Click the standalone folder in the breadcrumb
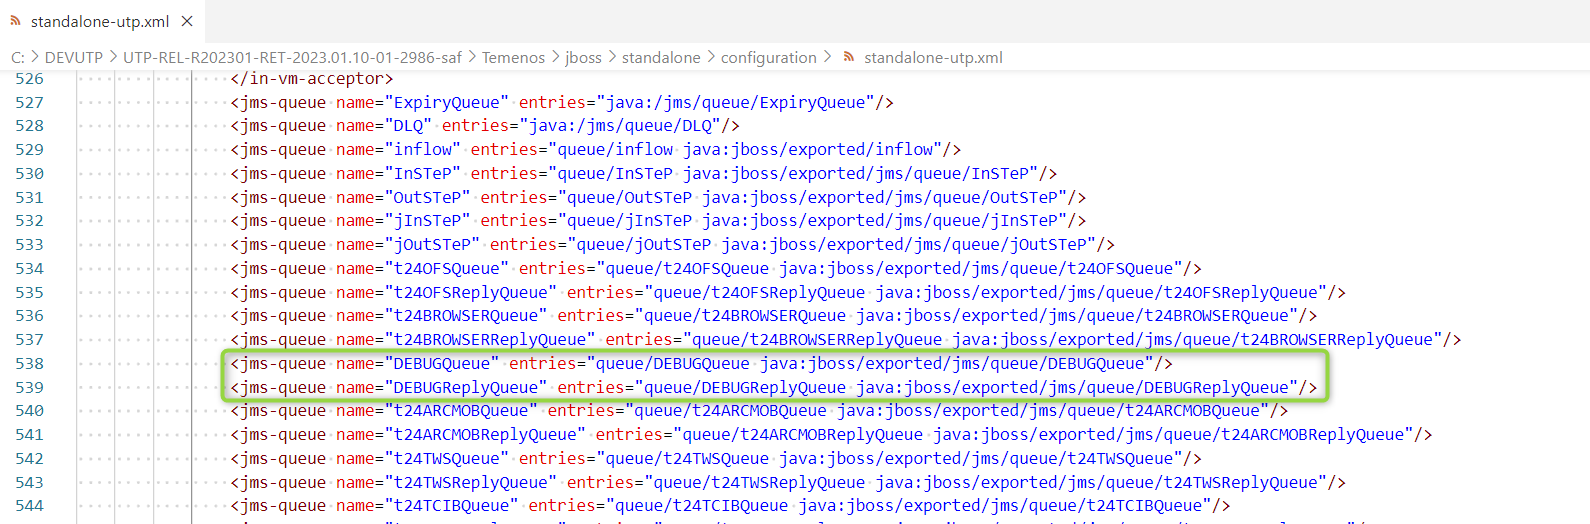This screenshot has width=1590, height=524. [661, 57]
